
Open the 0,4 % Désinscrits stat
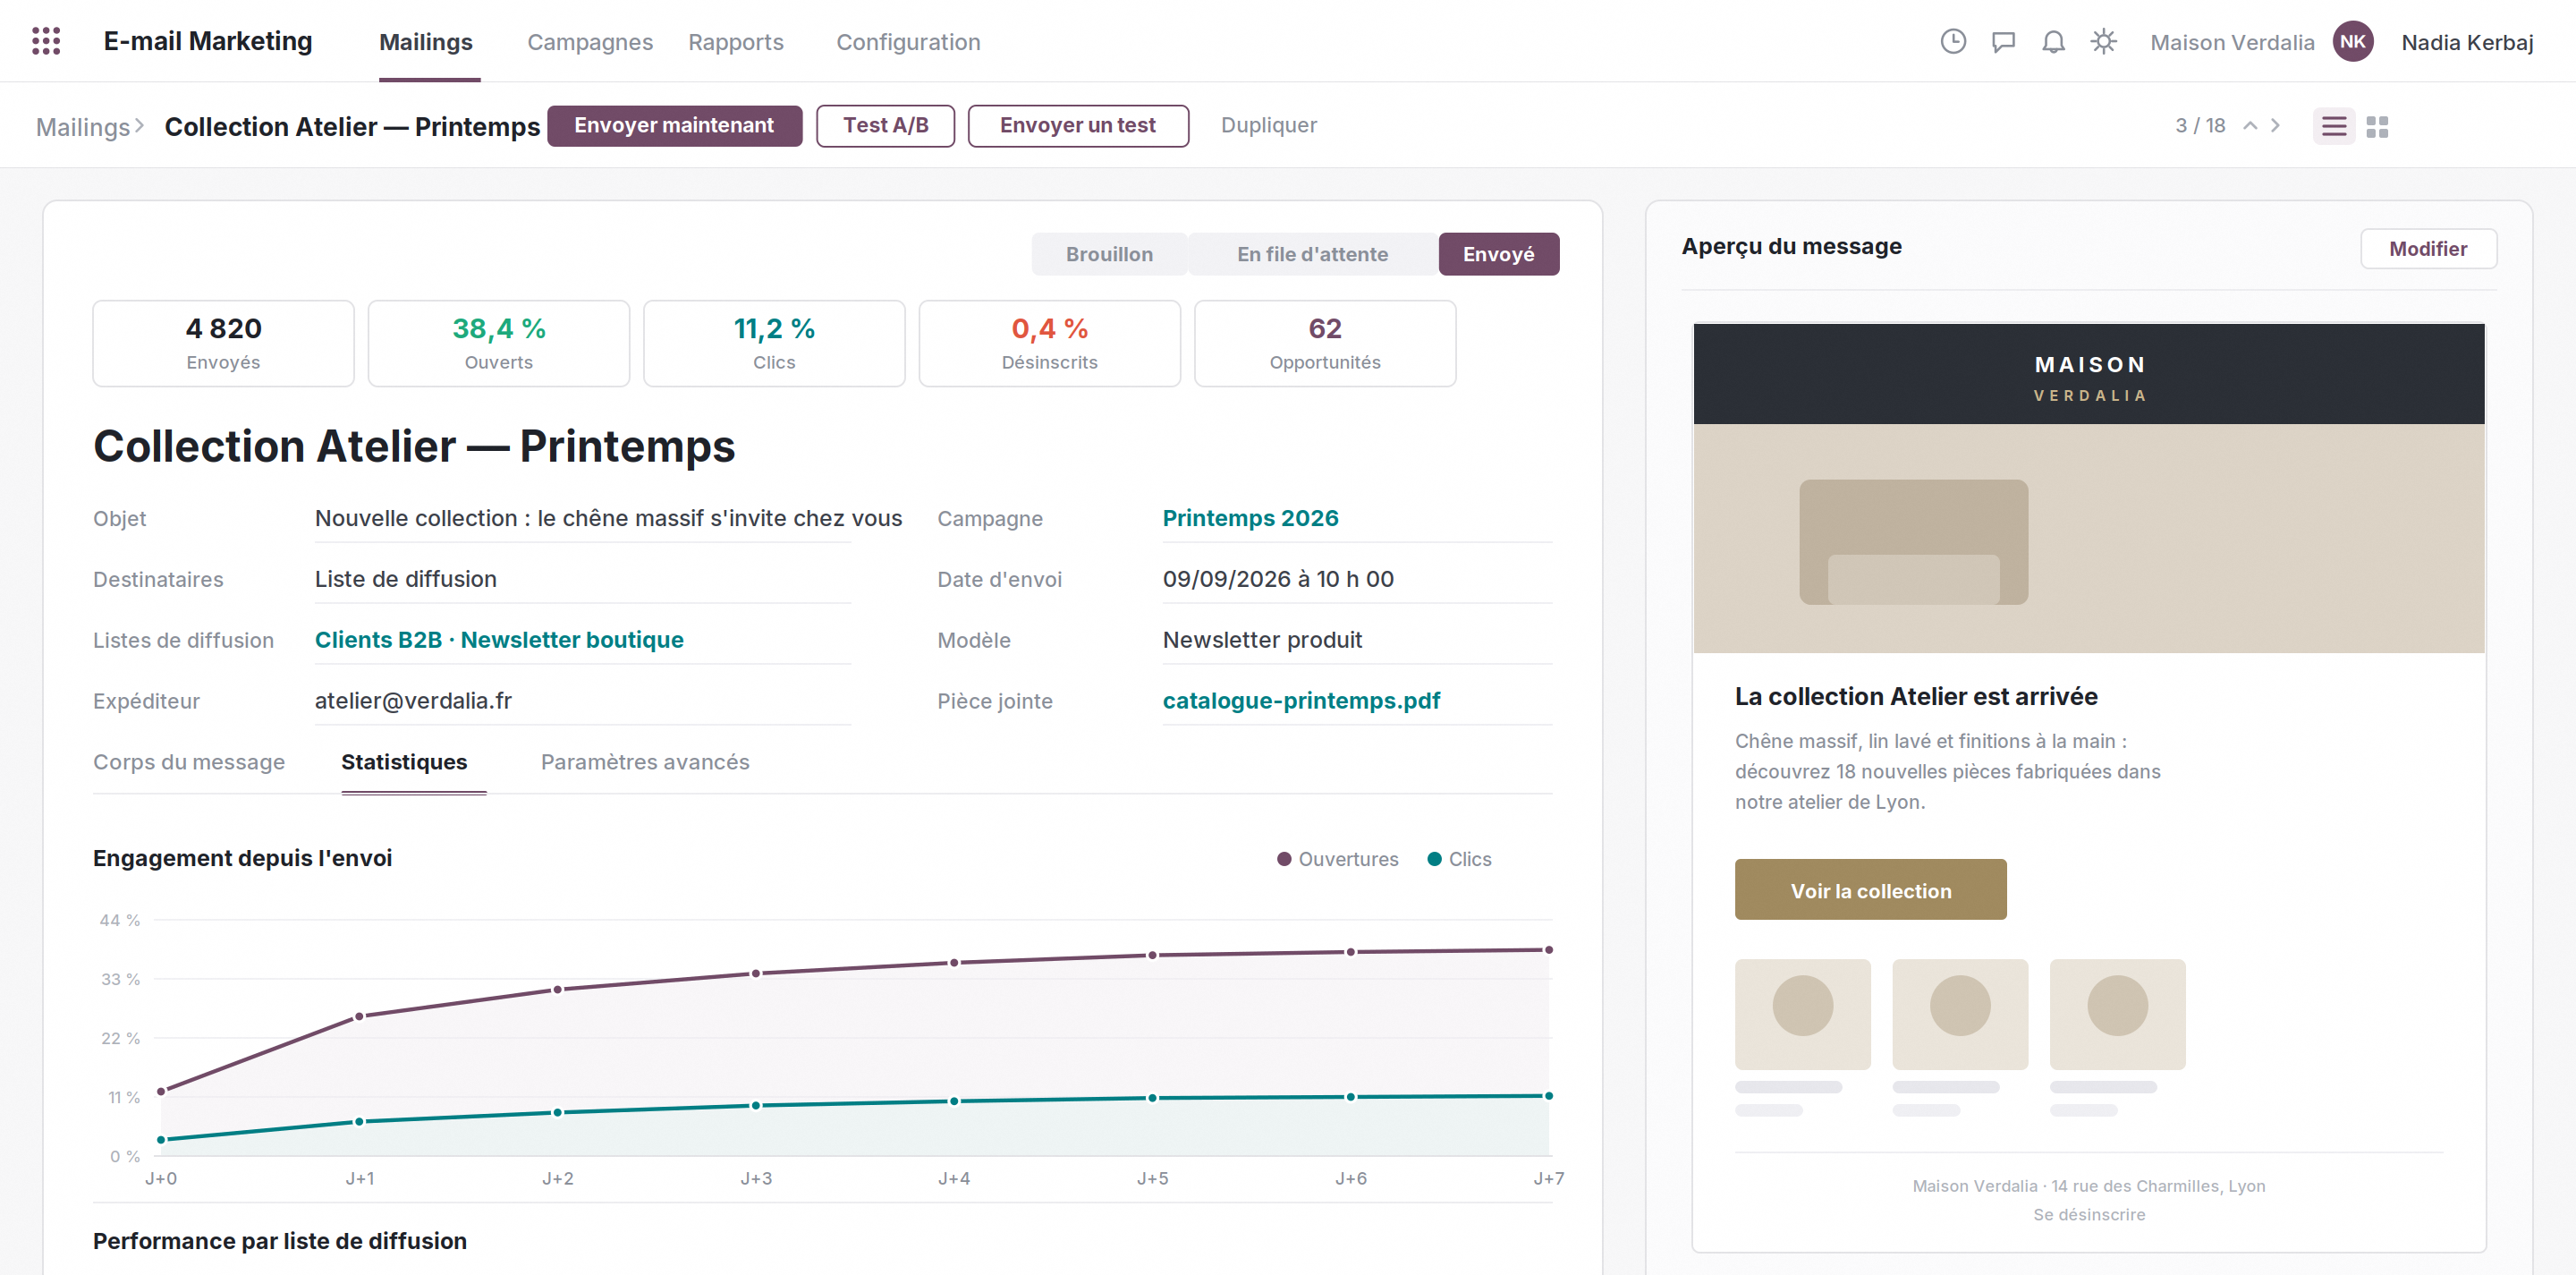pyautogui.click(x=1050, y=343)
